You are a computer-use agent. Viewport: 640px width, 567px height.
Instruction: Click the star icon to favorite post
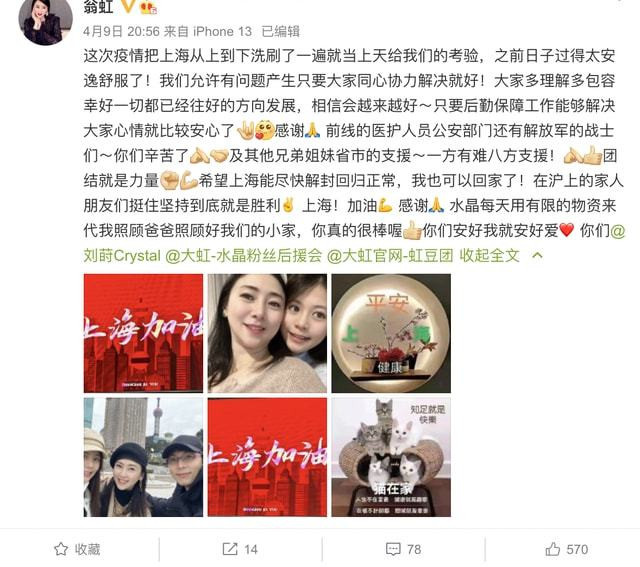click(x=61, y=549)
